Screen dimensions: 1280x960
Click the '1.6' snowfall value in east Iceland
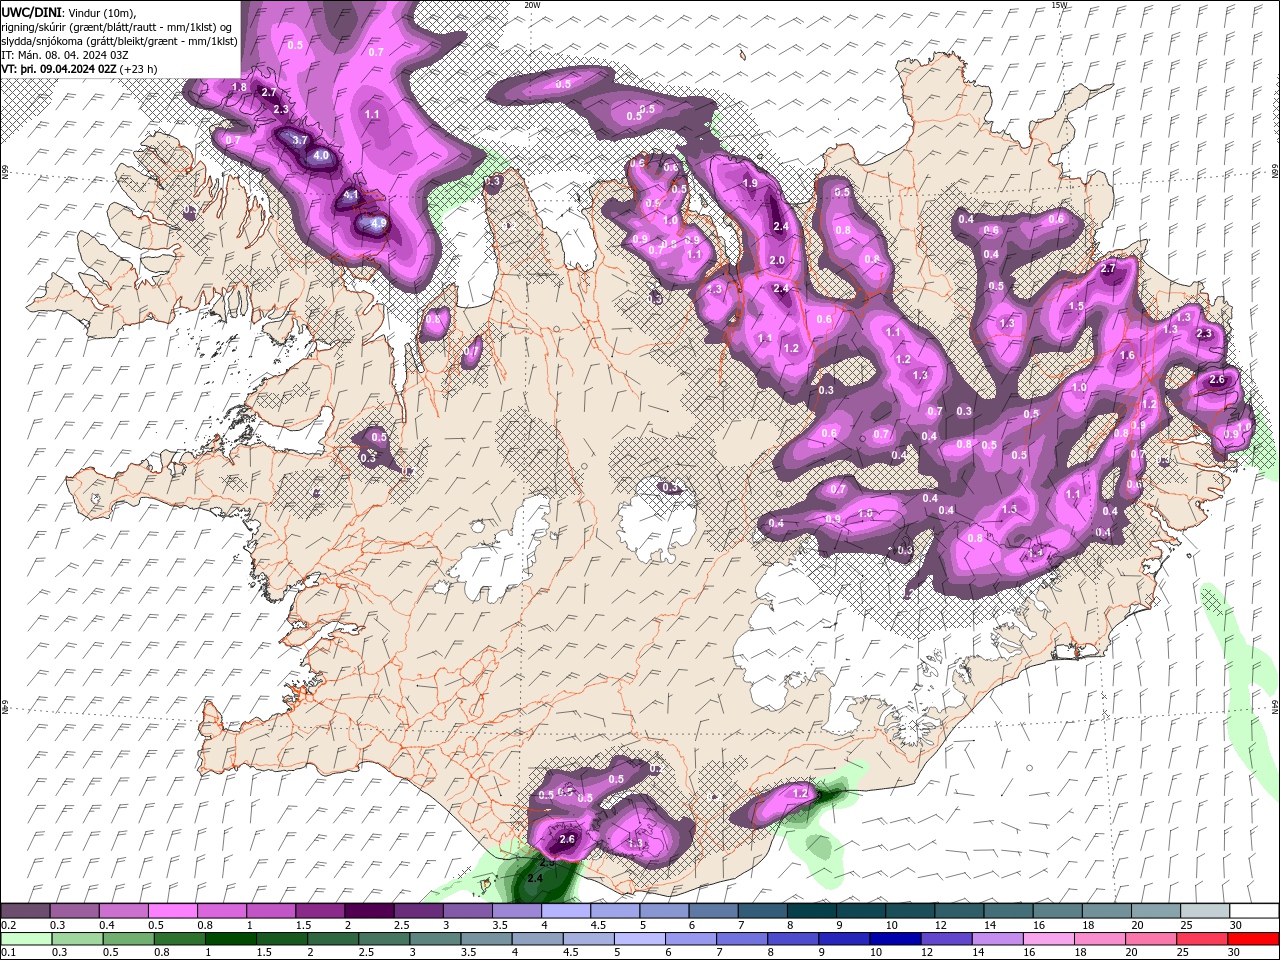pos(1127,355)
